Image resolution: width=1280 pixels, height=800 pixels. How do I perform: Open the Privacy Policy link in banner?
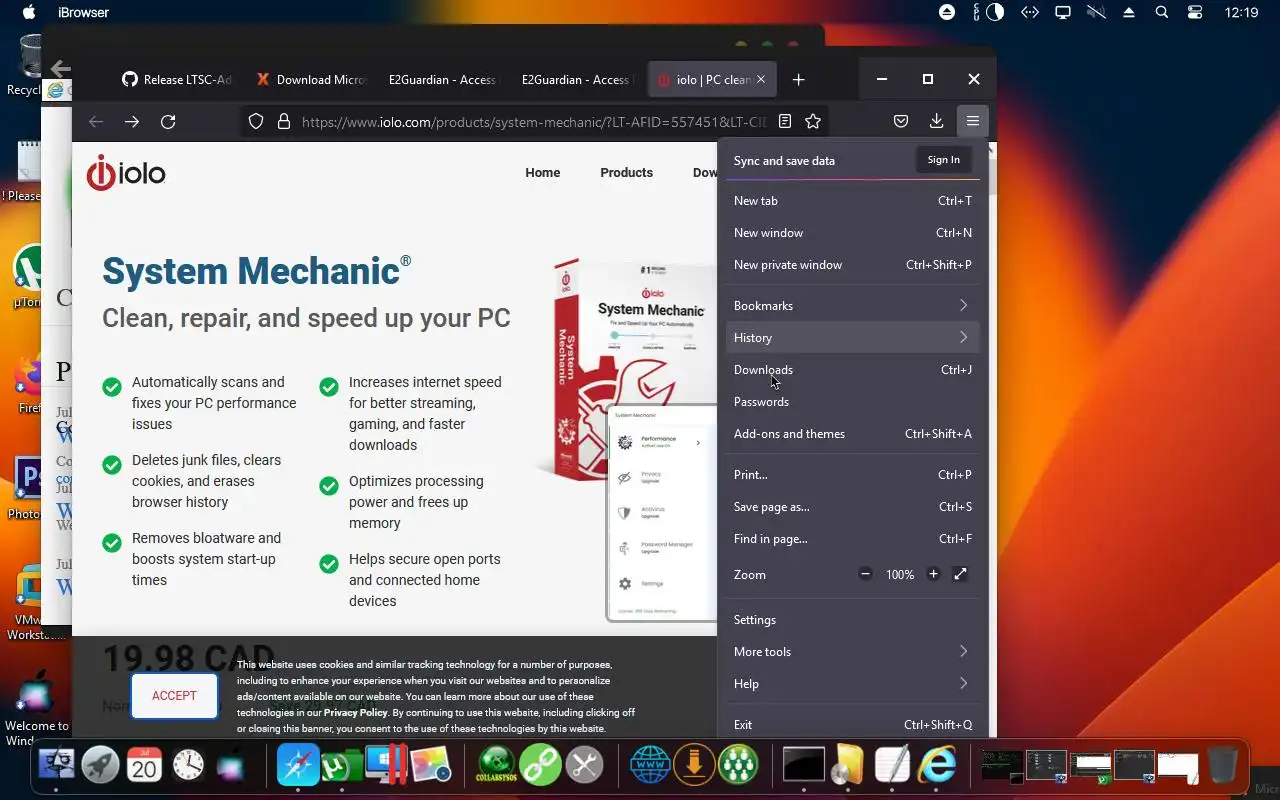tap(355, 713)
